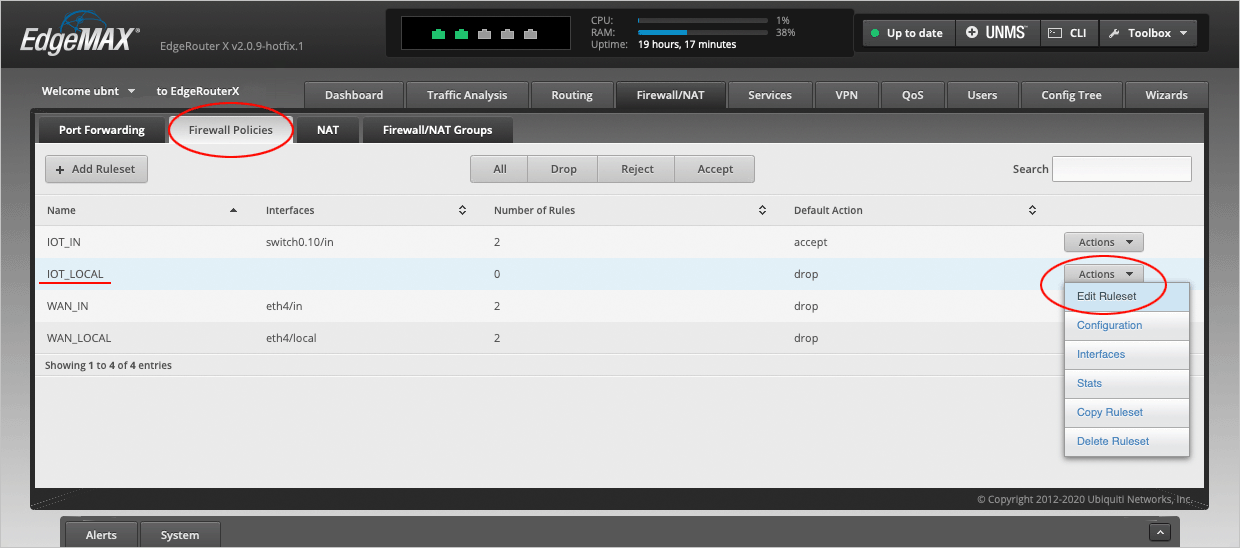Image resolution: width=1240 pixels, height=548 pixels.
Task: Click the RAM usage bar
Action: 704,32
